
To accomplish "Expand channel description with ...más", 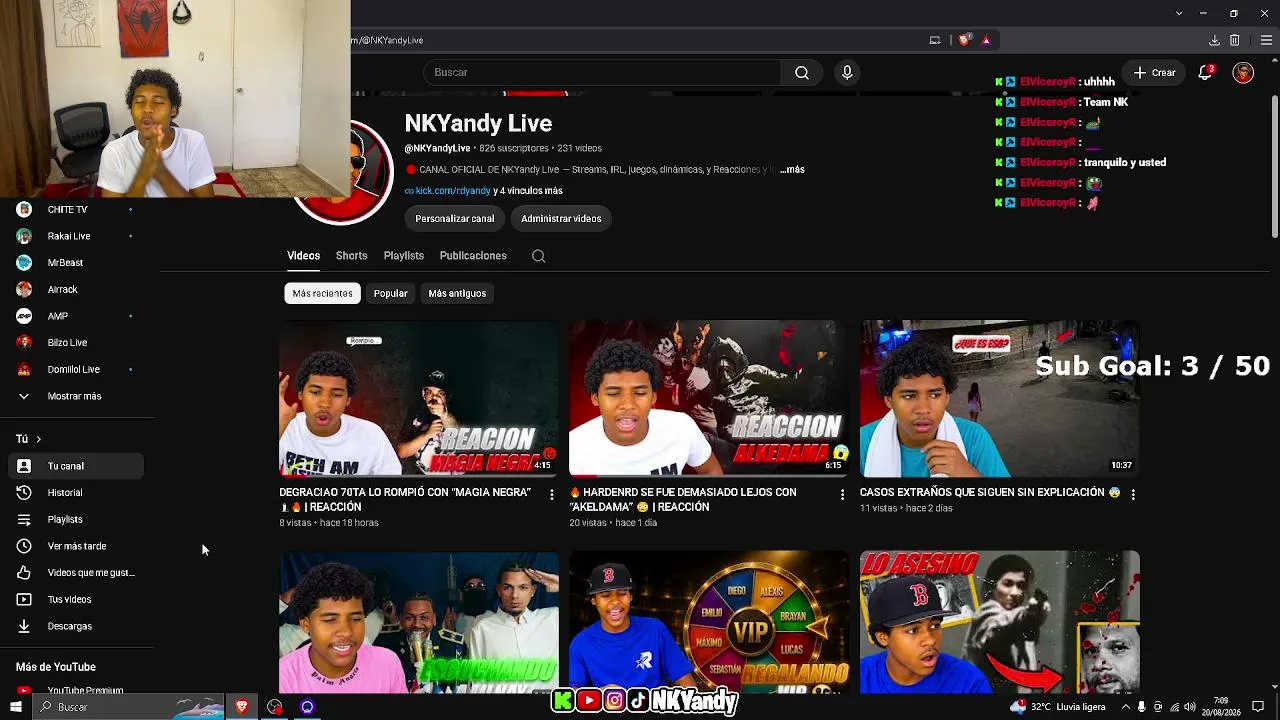I will 792,170.
